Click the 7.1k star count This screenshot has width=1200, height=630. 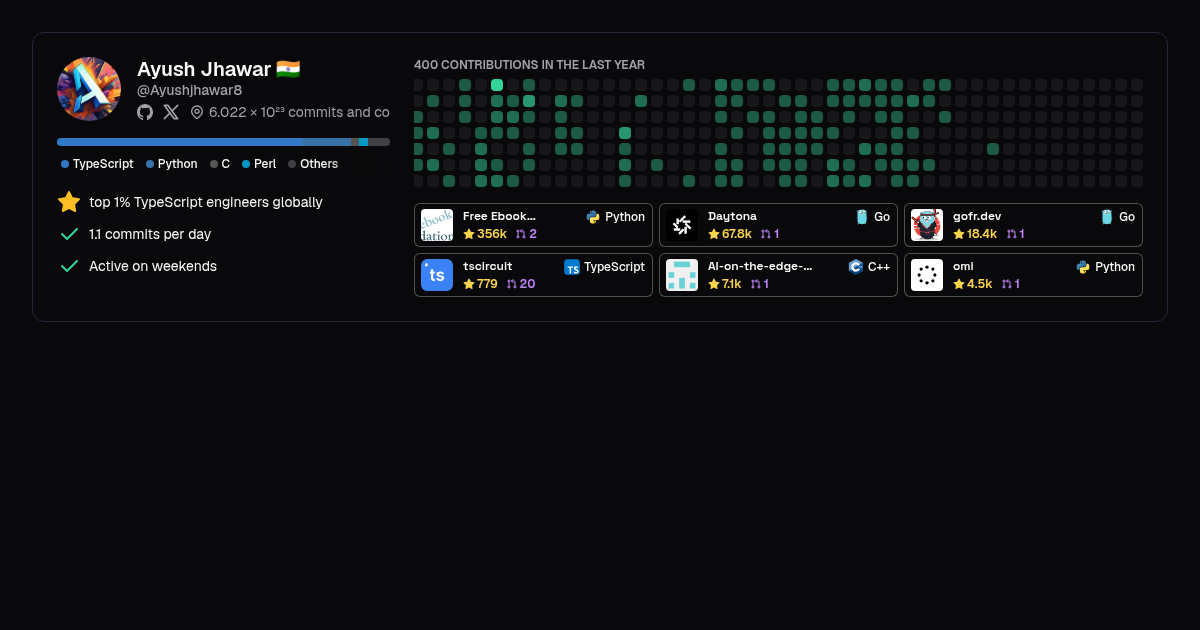click(x=732, y=284)
